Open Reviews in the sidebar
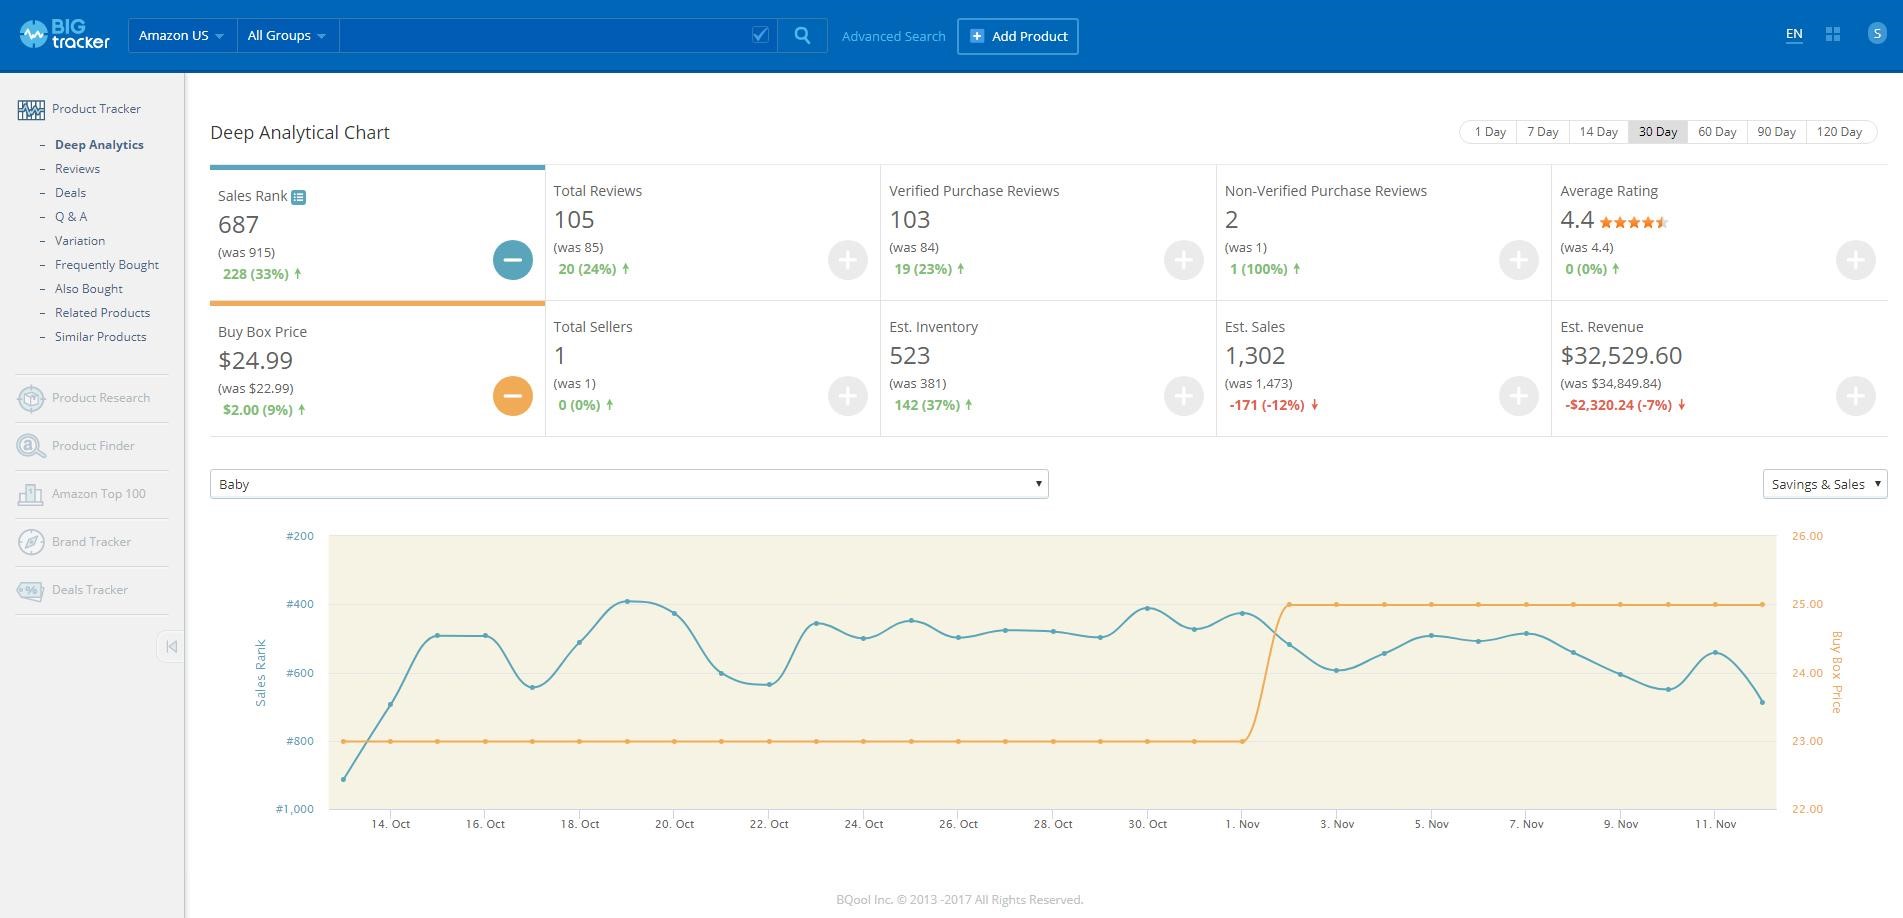 pos(77,169)
